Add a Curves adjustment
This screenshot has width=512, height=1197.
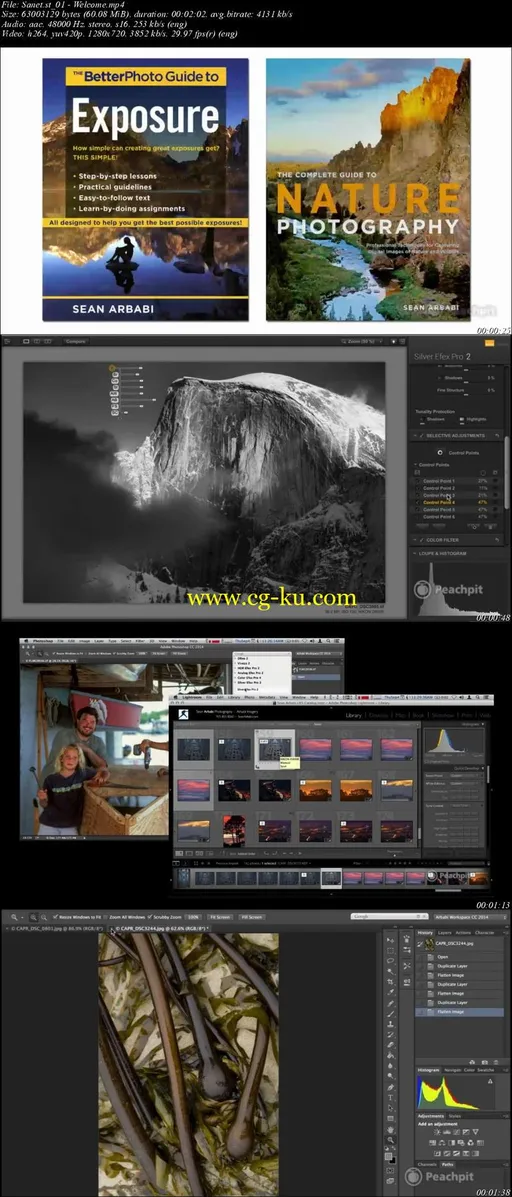point(456,1132)
